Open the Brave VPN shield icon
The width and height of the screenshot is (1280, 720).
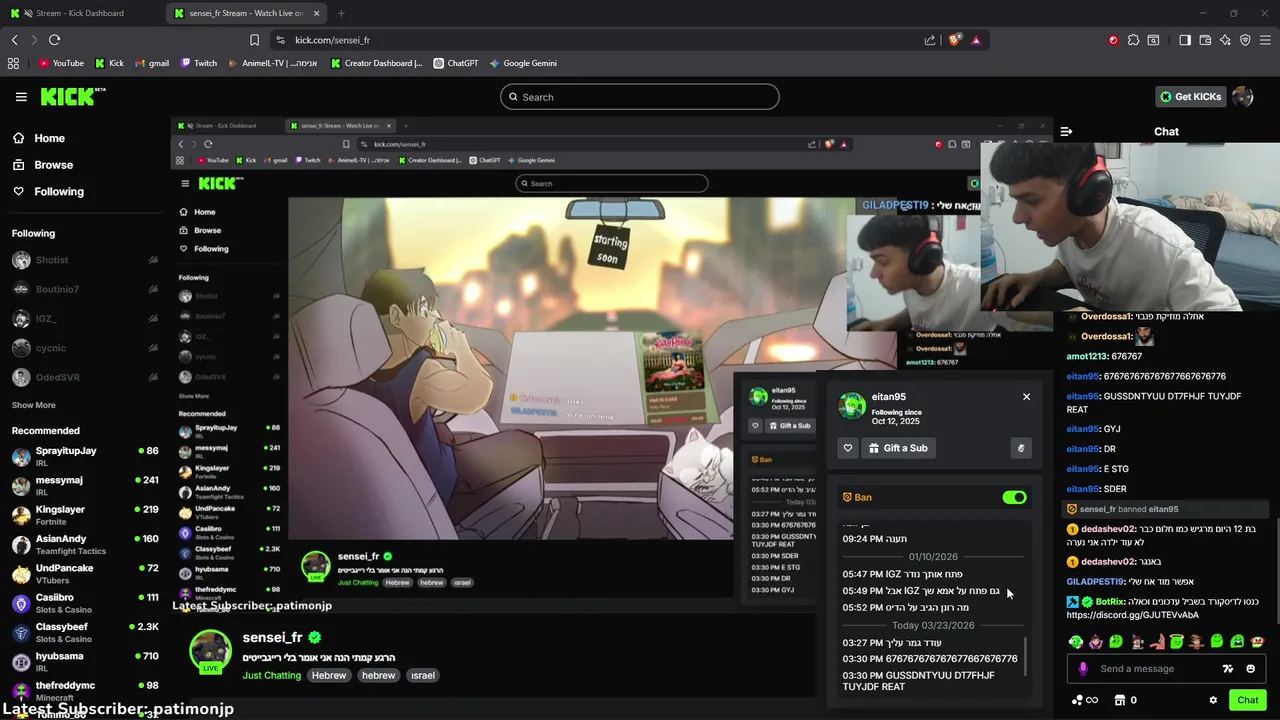(x=1245, y=40)
